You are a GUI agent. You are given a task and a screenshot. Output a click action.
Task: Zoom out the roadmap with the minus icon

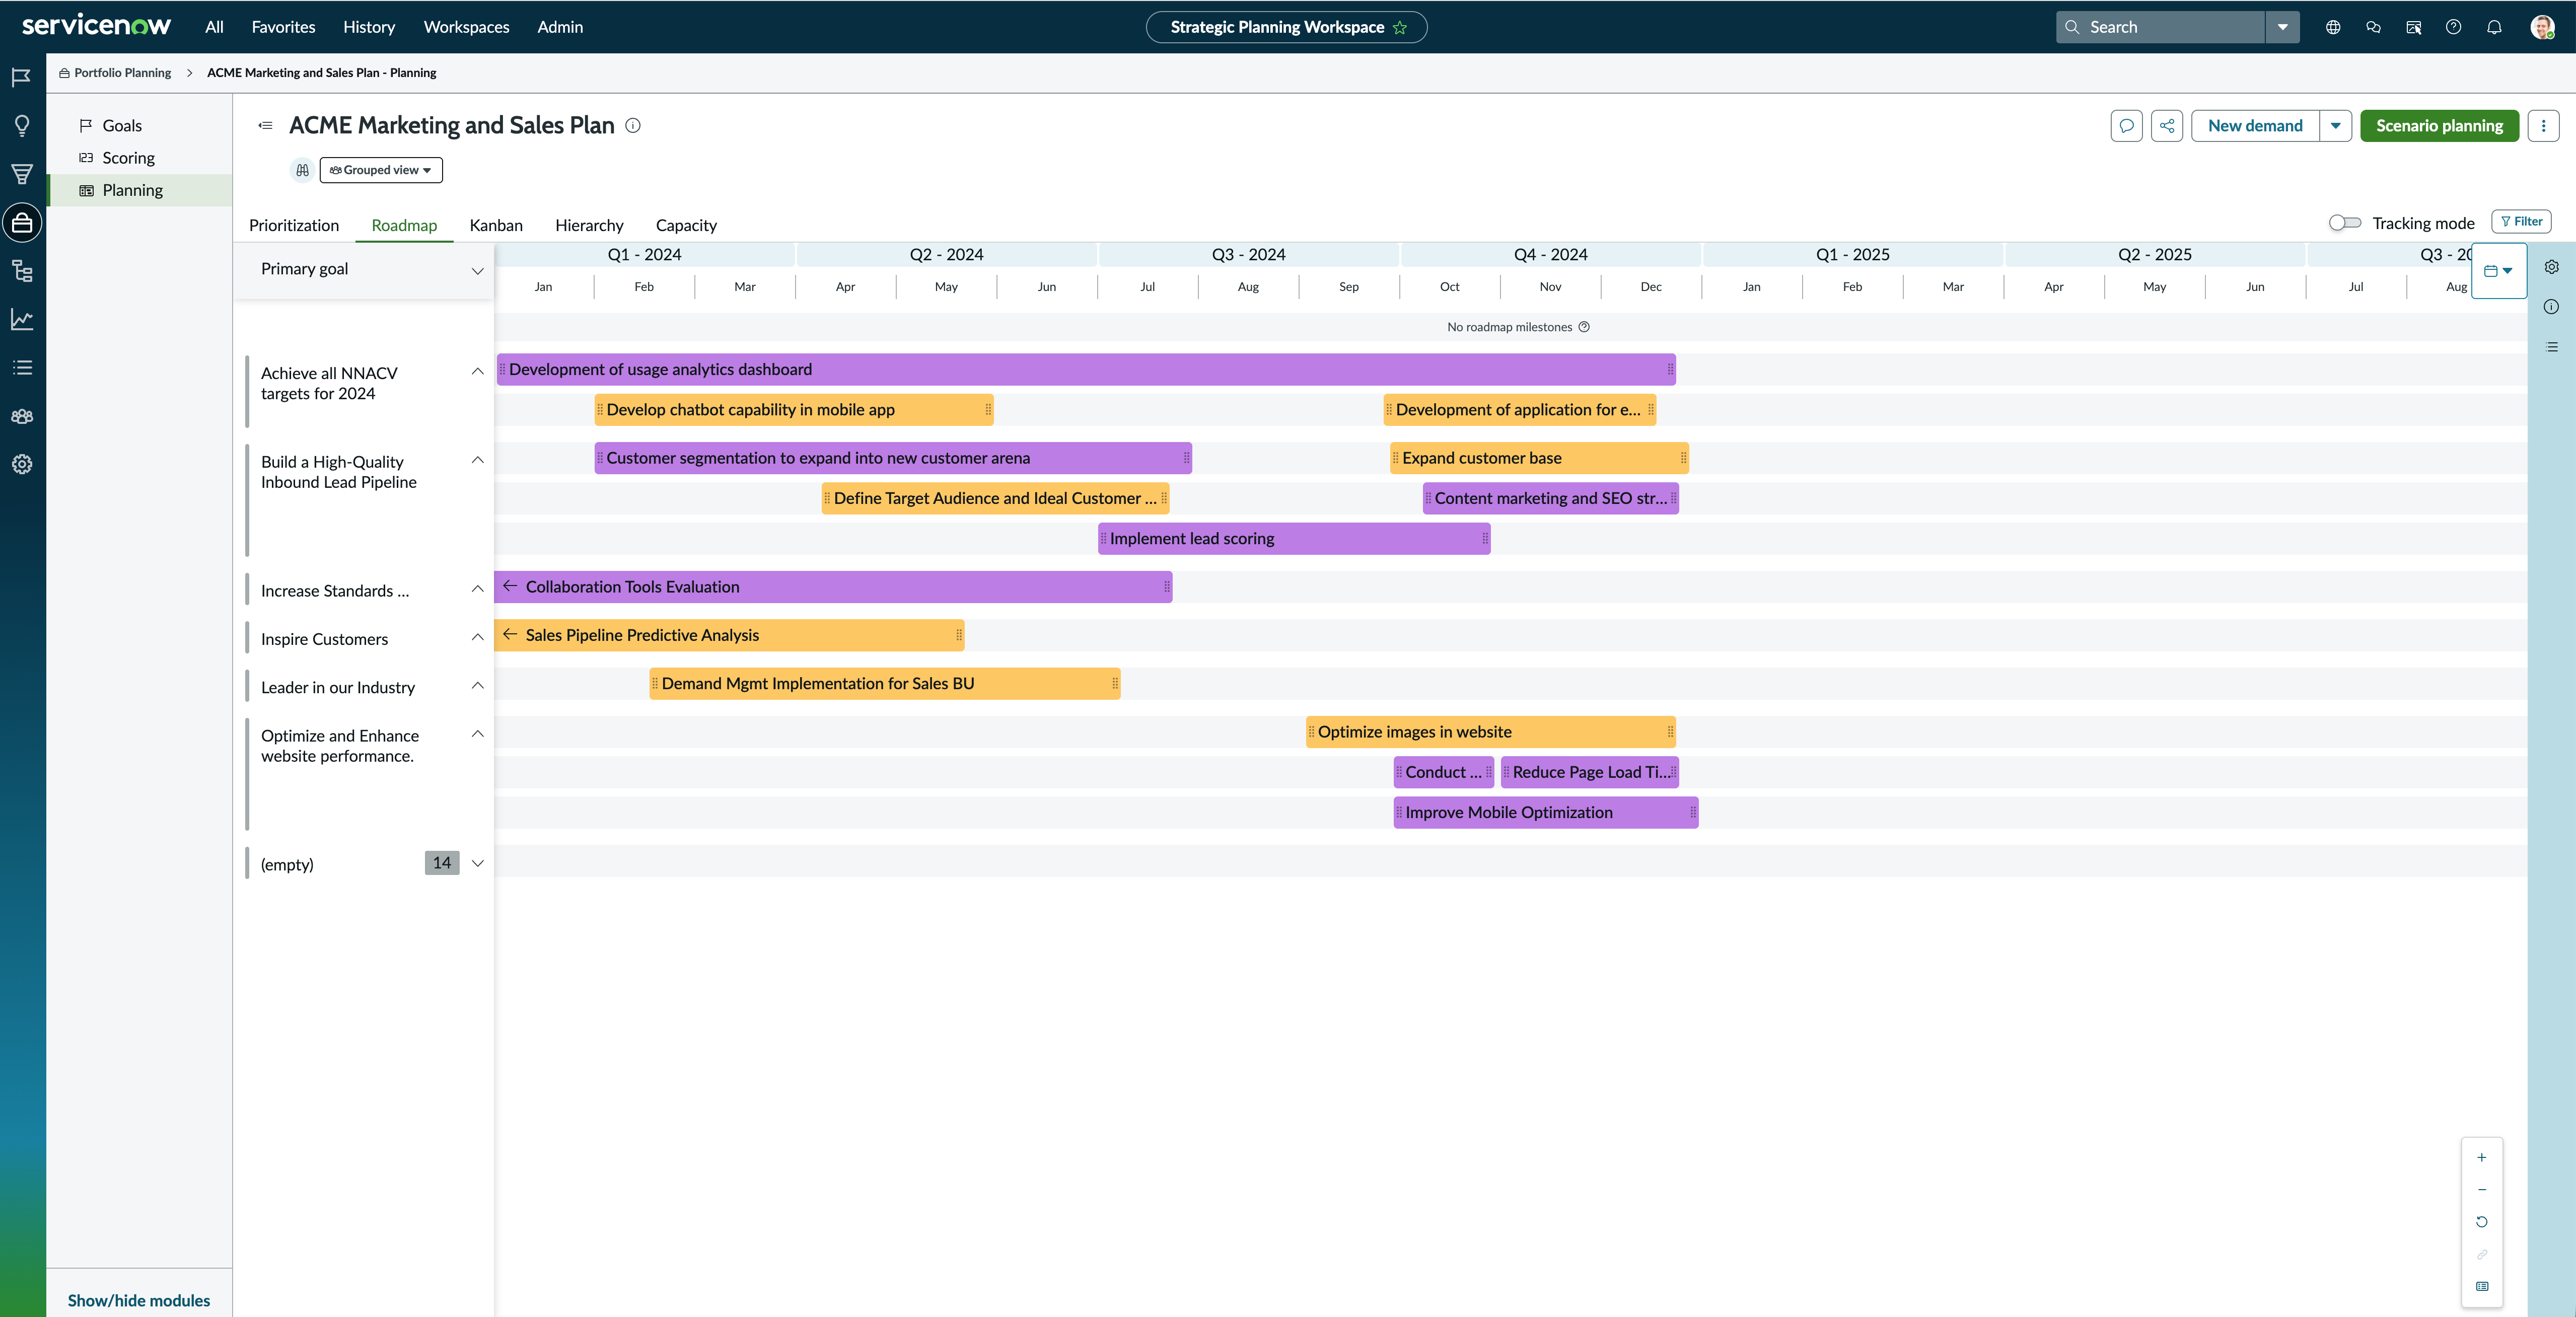[x=2482, y=1190]
